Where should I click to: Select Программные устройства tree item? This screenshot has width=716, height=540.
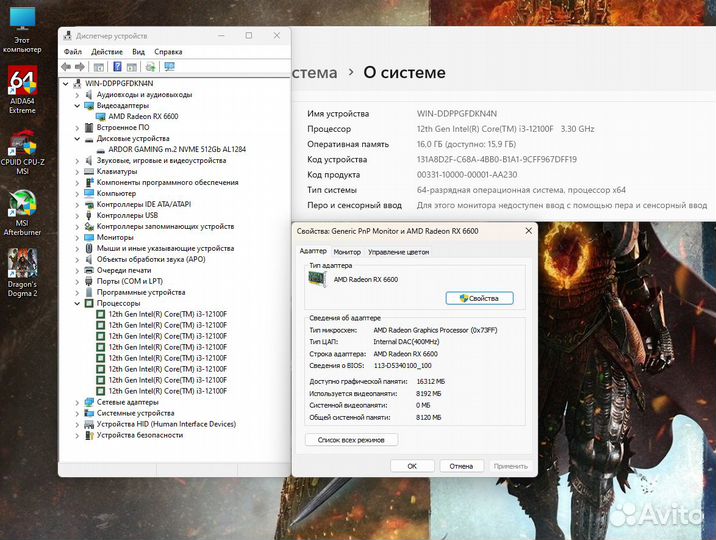(x=141, y=292)
